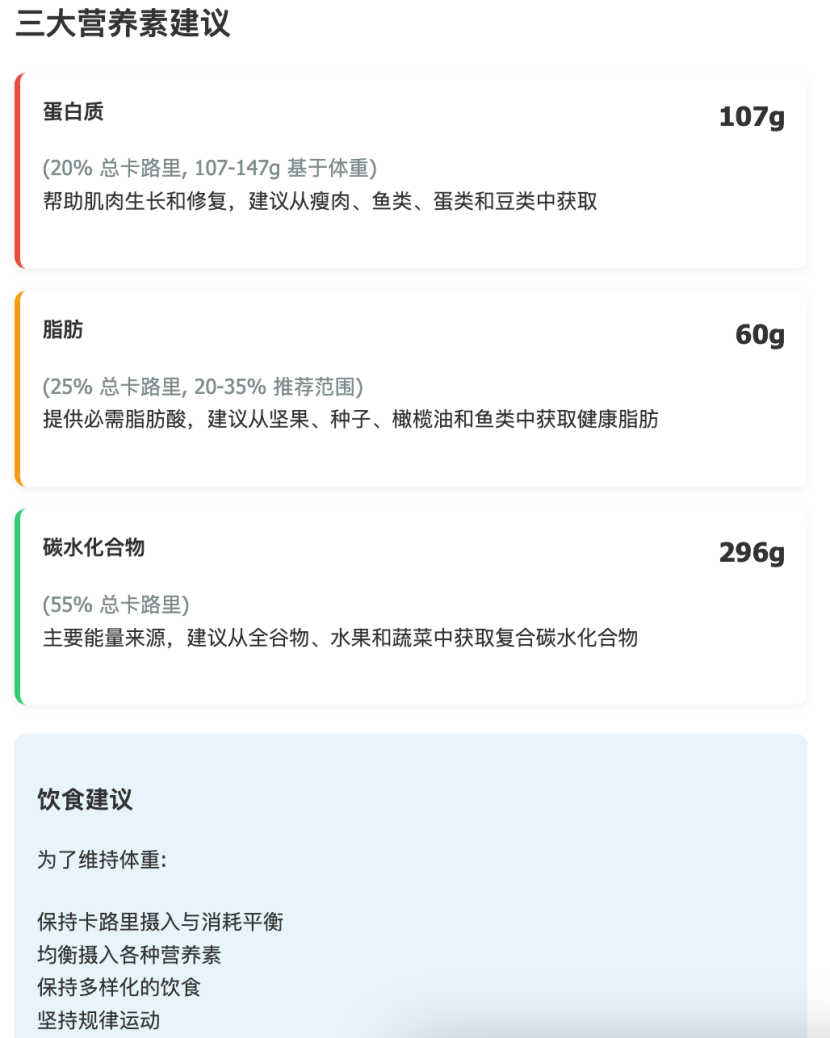Click the green accent bar of the carb card

click(19, 606)
